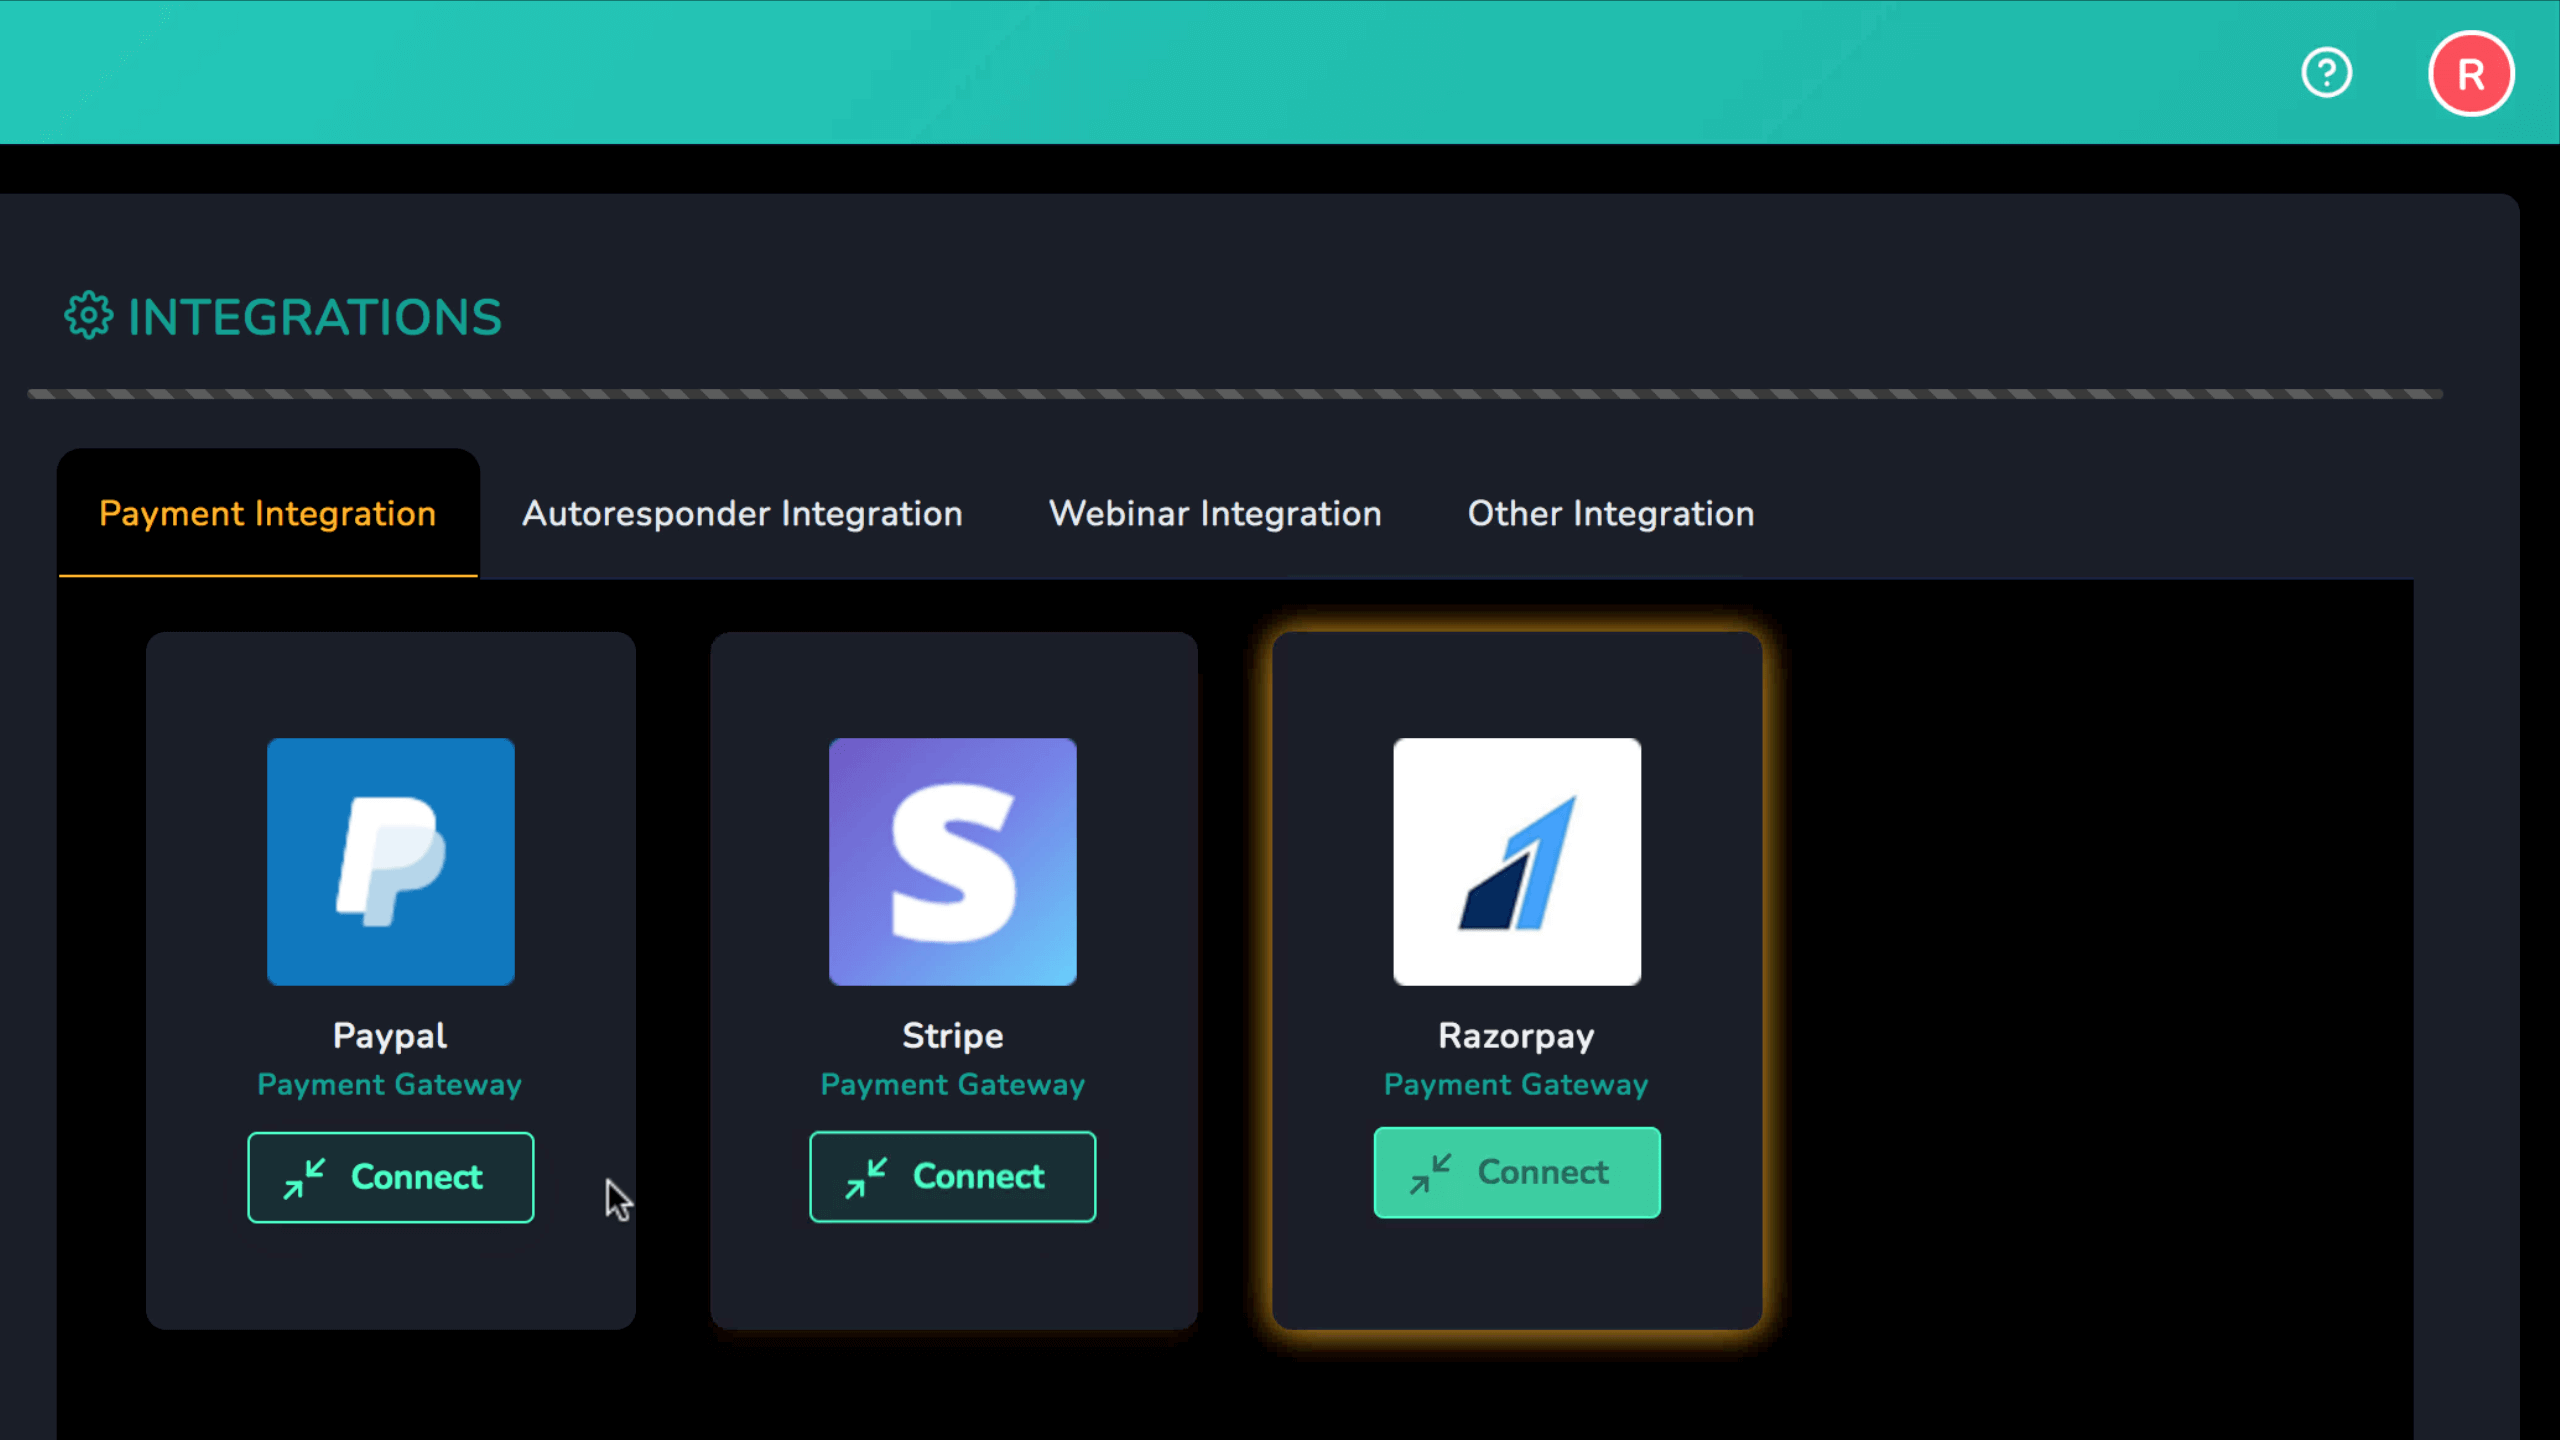Click the Stripe card title text
This screenshot has width=2560, height=1440.
(x=952, y=1035)
